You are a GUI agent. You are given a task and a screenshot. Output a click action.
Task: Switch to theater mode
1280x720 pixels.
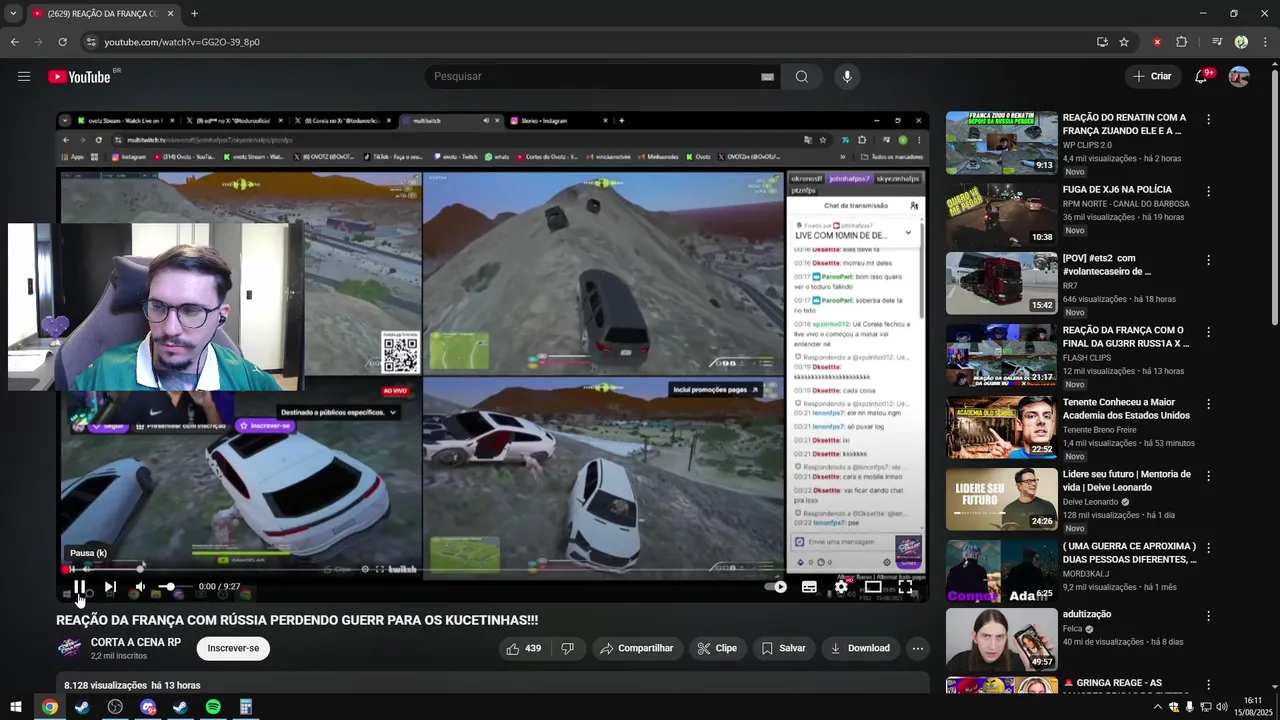coord(873,587)
